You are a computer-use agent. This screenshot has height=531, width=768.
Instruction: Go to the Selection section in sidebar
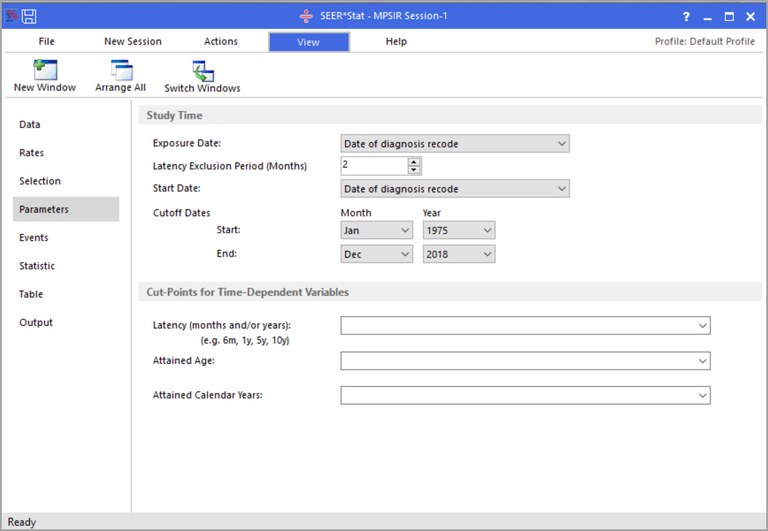coord(40,181)
